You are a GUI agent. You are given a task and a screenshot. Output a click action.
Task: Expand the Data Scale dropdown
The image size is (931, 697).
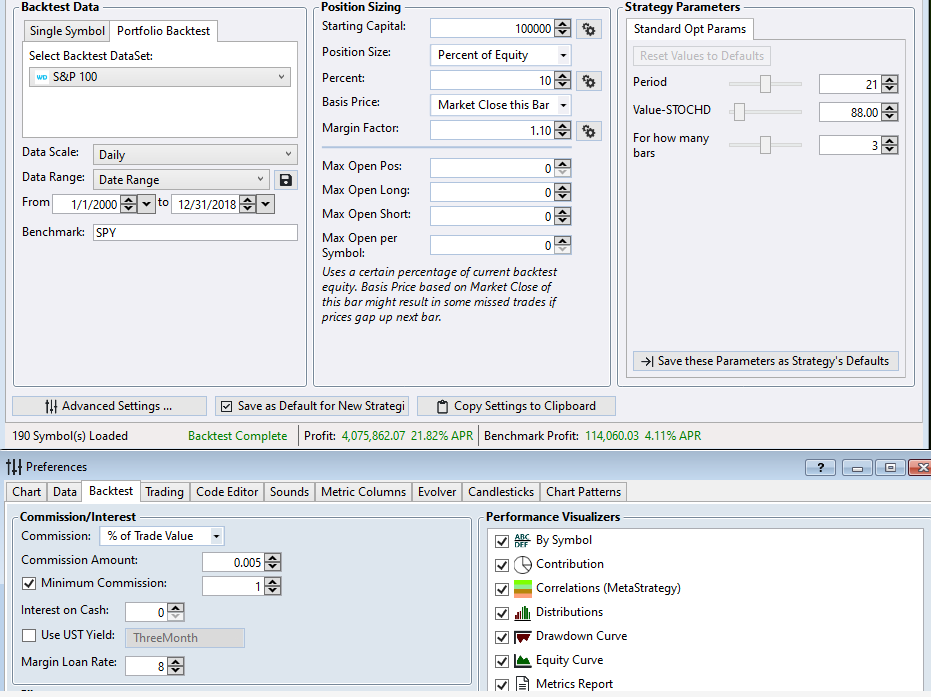pyautogui.click(x=195, y=155)
